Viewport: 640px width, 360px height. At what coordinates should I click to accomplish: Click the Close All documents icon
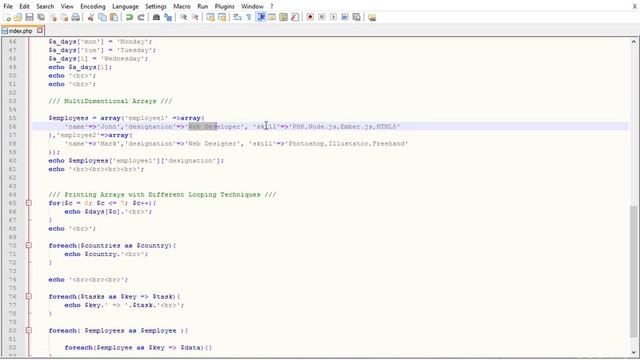coord(64,17)
